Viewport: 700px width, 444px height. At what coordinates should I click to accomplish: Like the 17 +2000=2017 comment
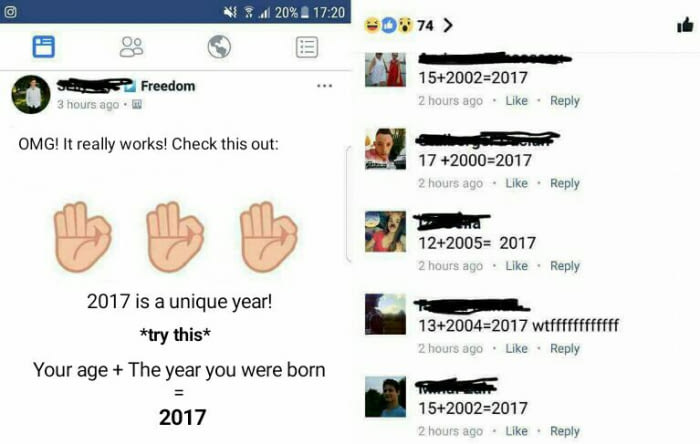517,183
